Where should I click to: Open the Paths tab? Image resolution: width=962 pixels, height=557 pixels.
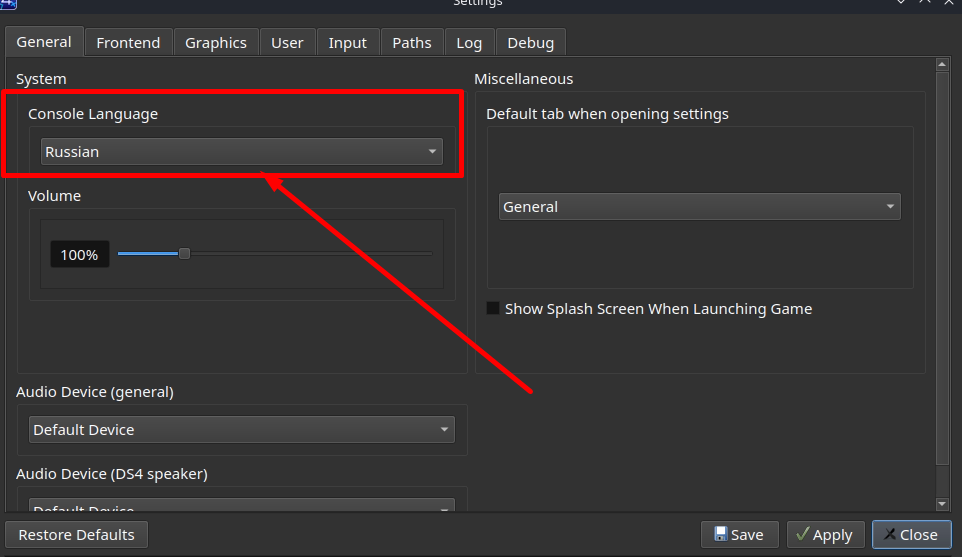pos(411,42)
